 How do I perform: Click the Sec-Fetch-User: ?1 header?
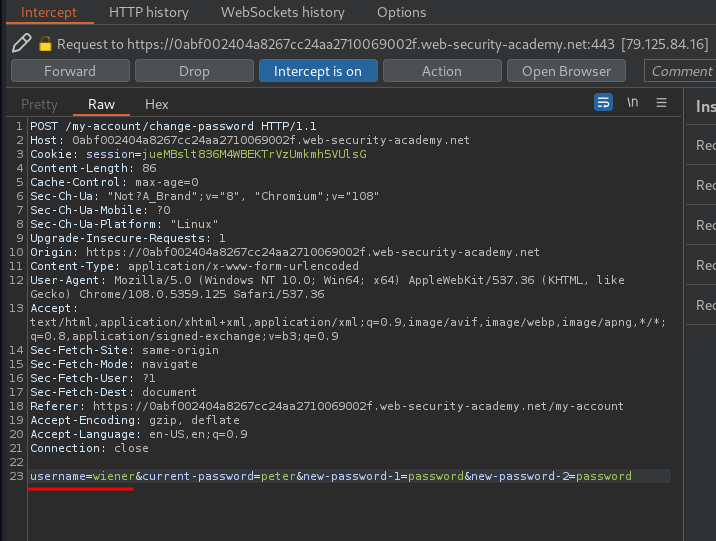click(93, 378)
